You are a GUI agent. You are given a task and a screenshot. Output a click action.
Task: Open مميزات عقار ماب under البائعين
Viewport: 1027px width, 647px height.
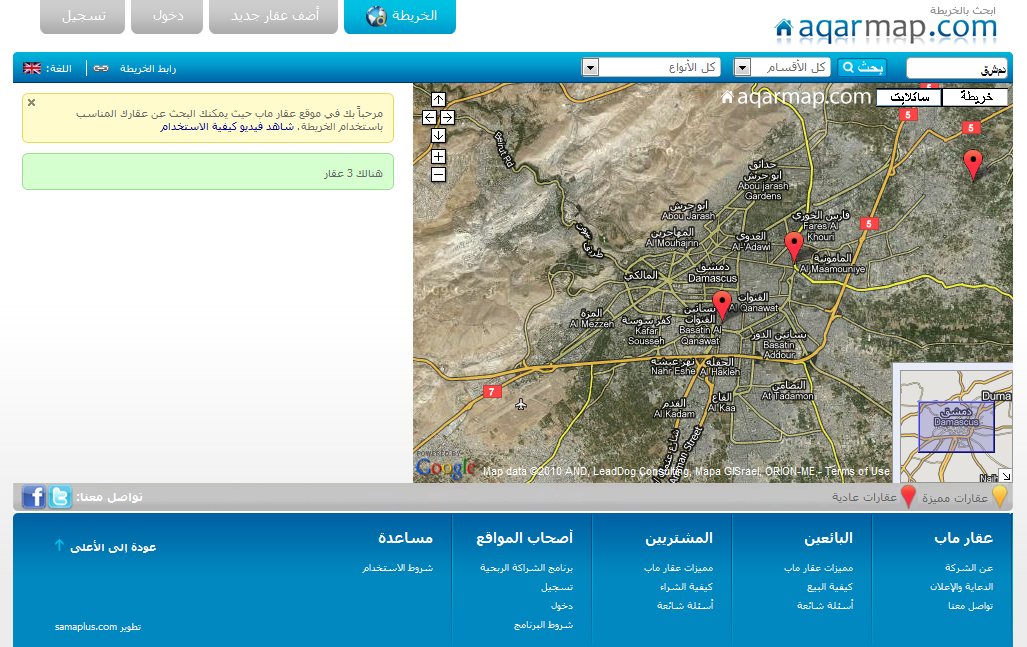[819, 568]
